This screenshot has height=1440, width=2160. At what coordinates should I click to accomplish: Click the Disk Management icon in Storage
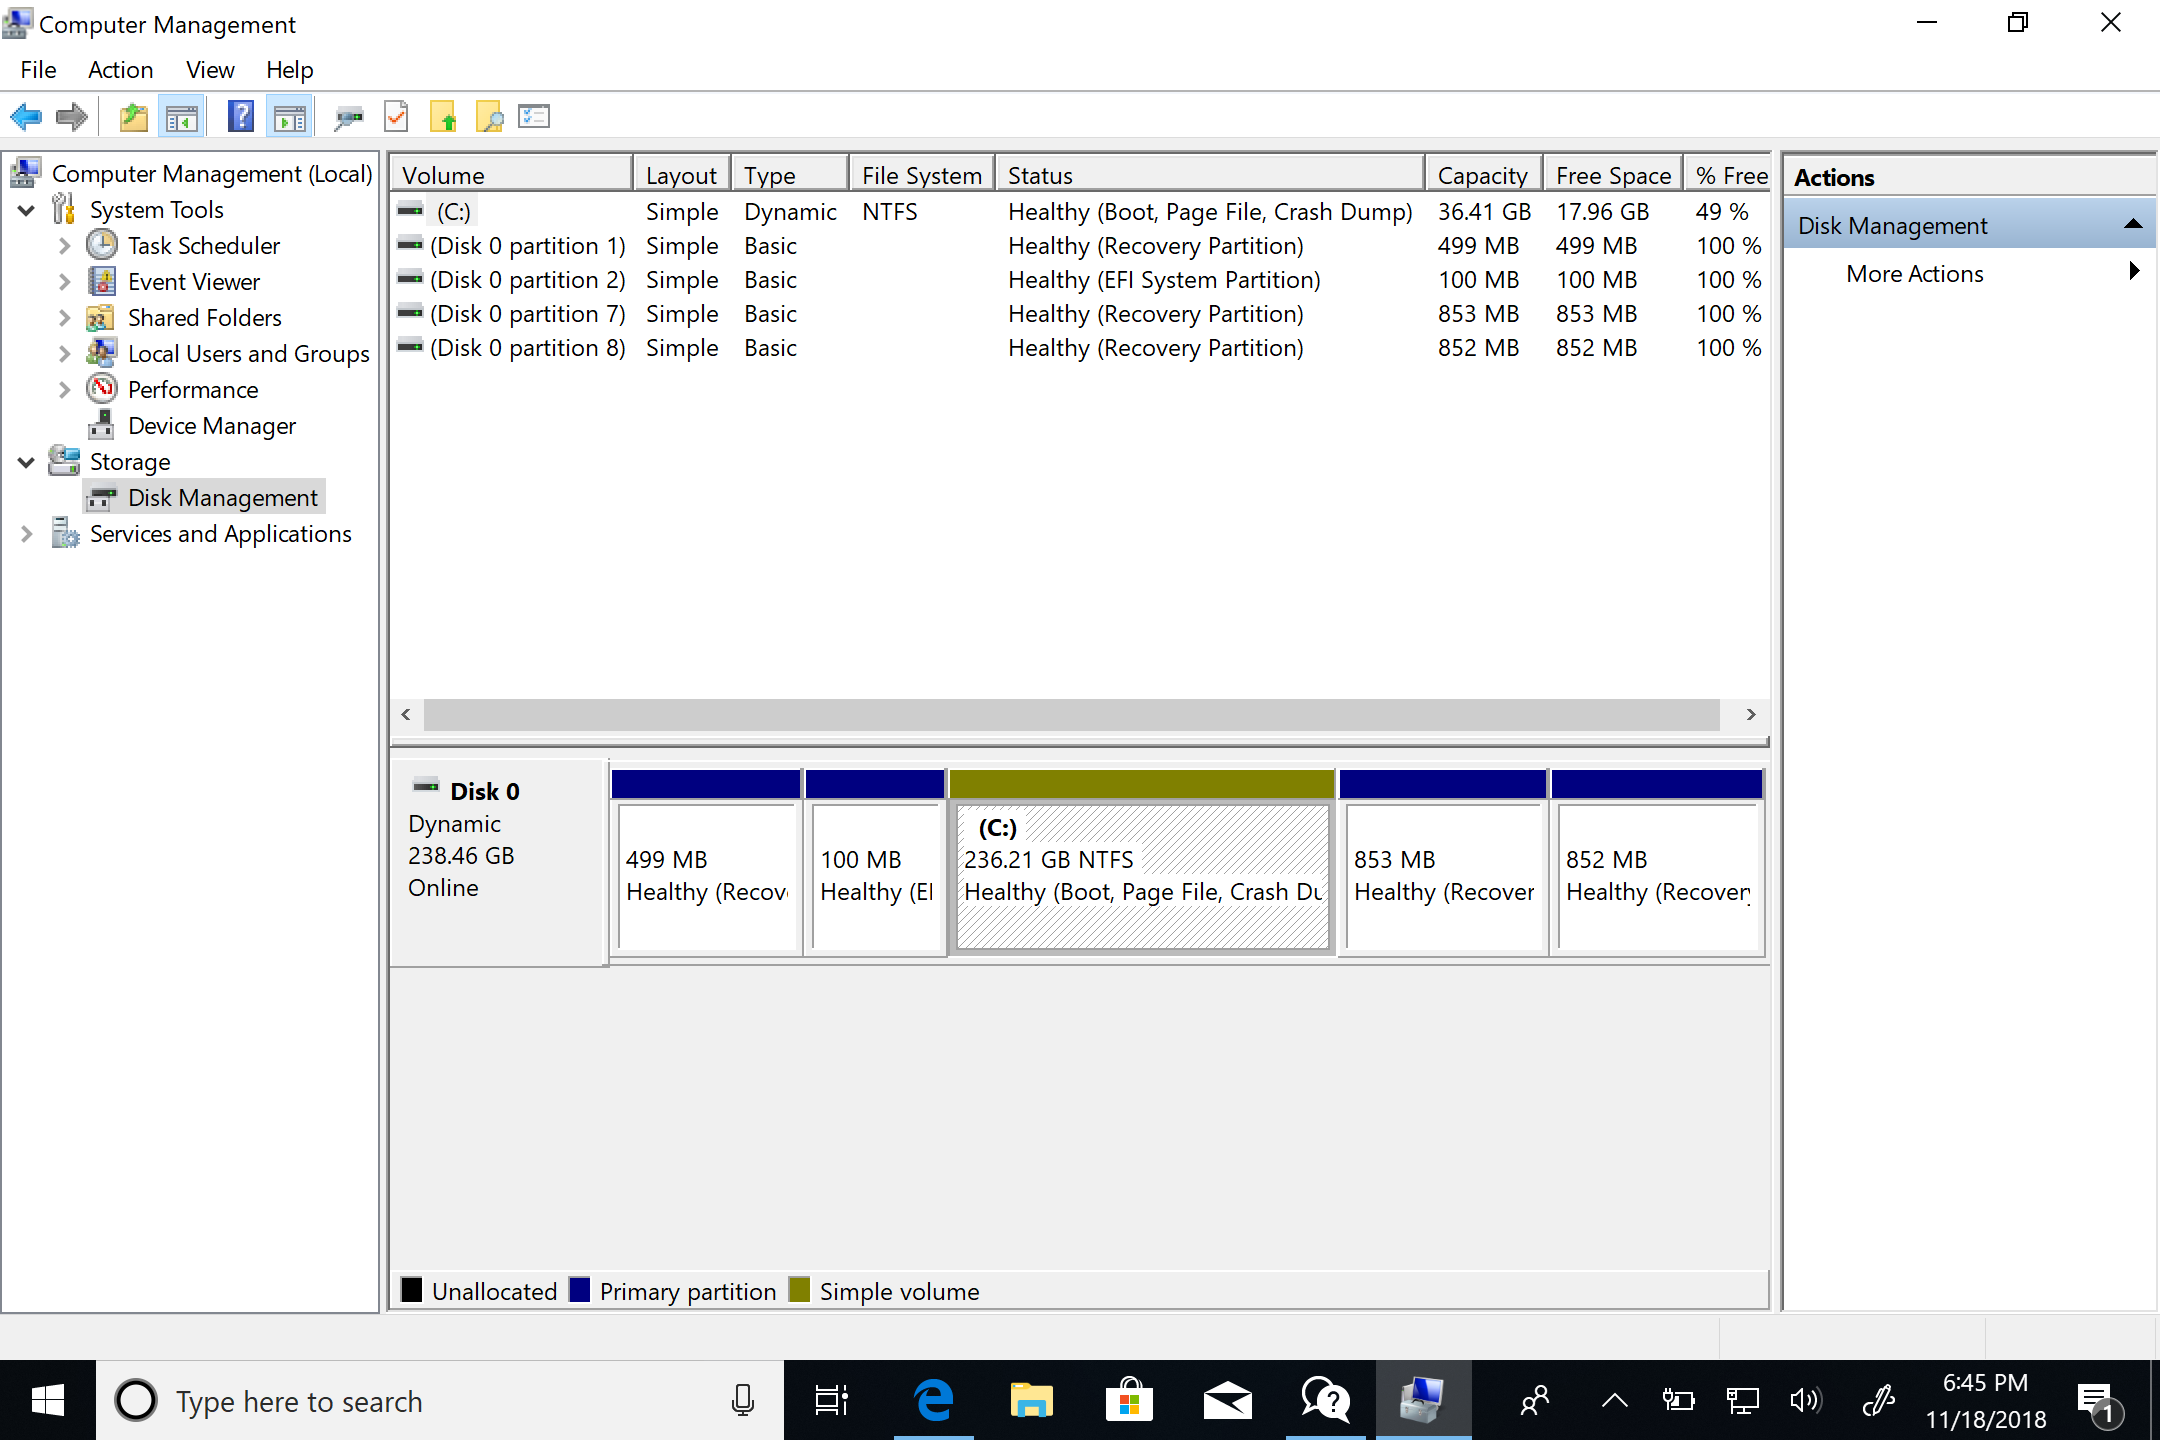click(103, 497)
